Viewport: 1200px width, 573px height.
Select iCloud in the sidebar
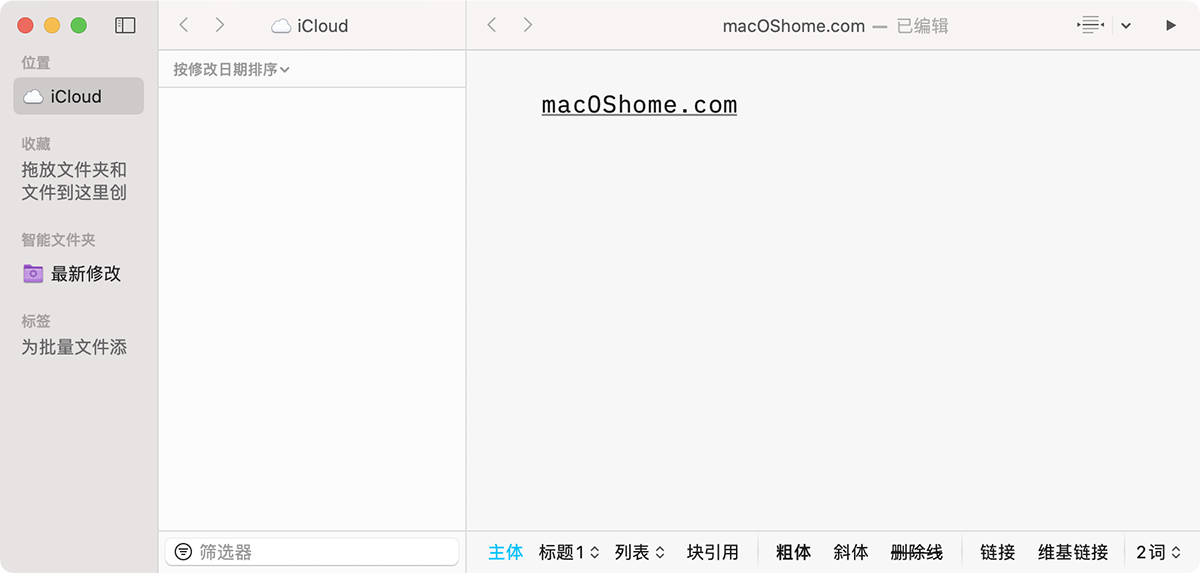[79, 96]
